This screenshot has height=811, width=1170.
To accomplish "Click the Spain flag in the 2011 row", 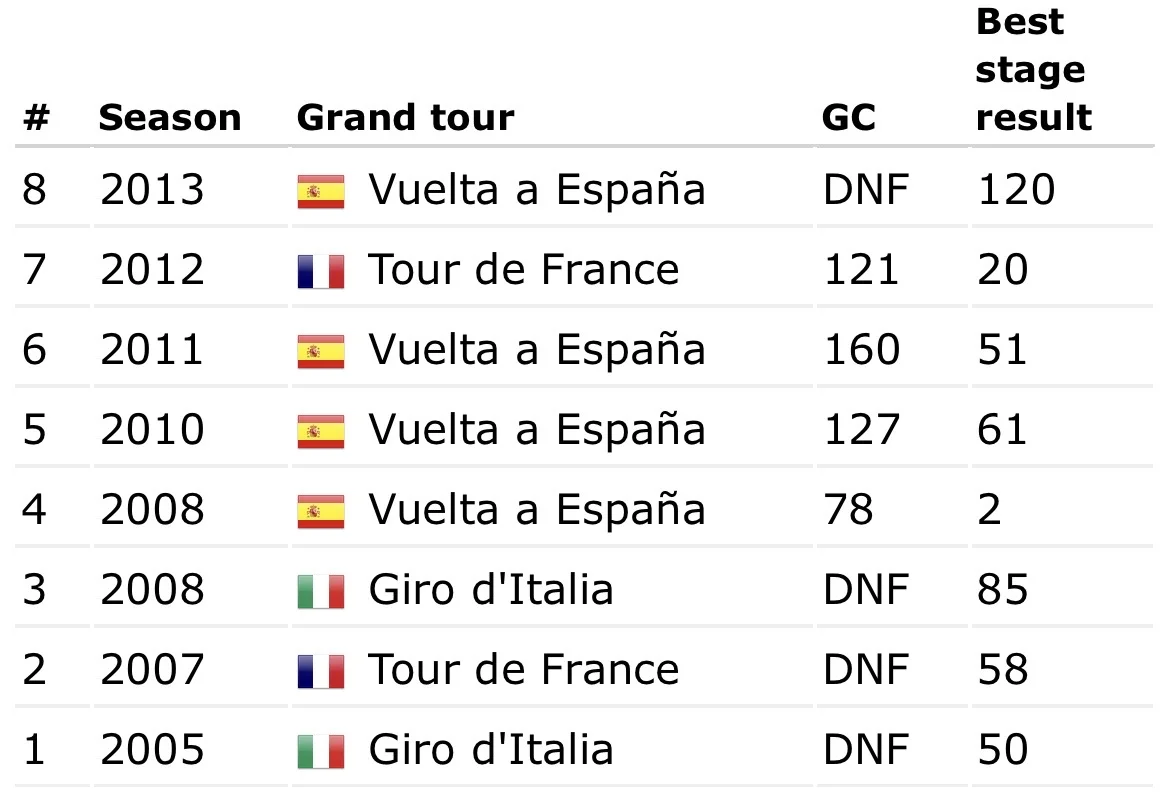I will tap(321, 351).
